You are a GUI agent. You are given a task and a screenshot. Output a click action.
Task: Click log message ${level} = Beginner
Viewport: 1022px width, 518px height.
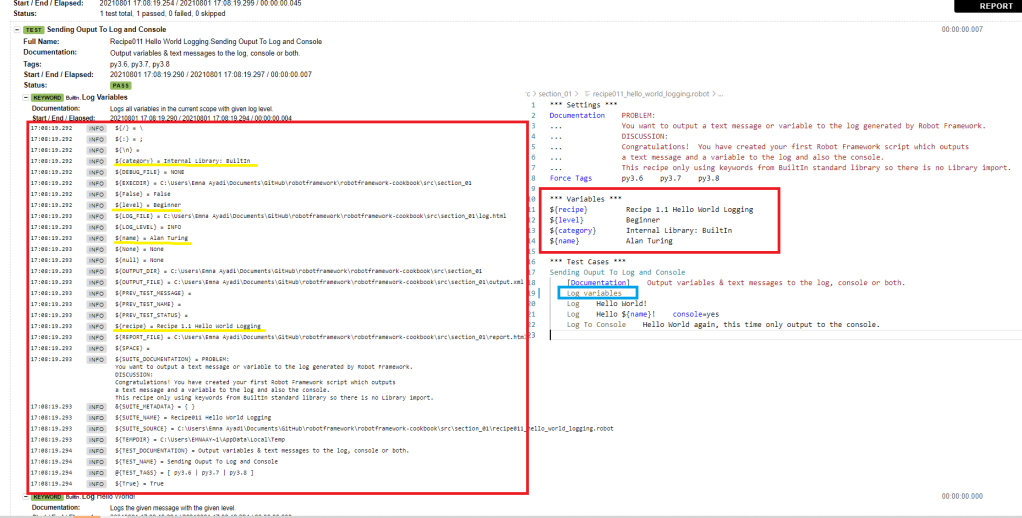pos(148,205)
